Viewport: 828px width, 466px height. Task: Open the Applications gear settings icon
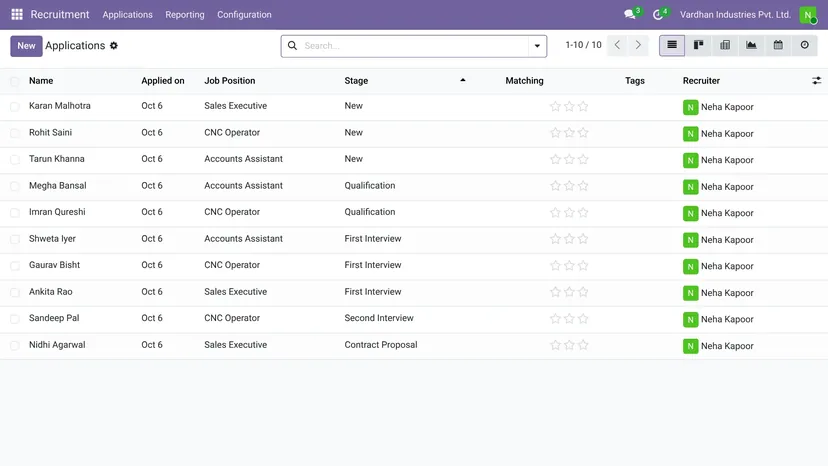tap(114, 45)
